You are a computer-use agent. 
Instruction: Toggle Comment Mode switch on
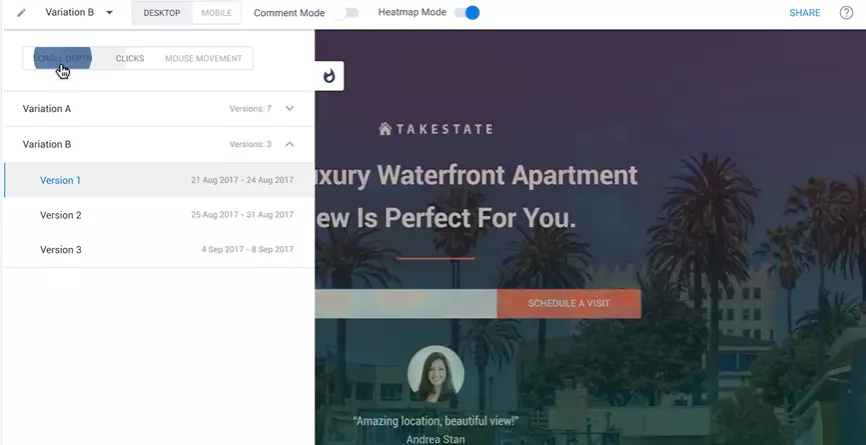coord(347,13)
